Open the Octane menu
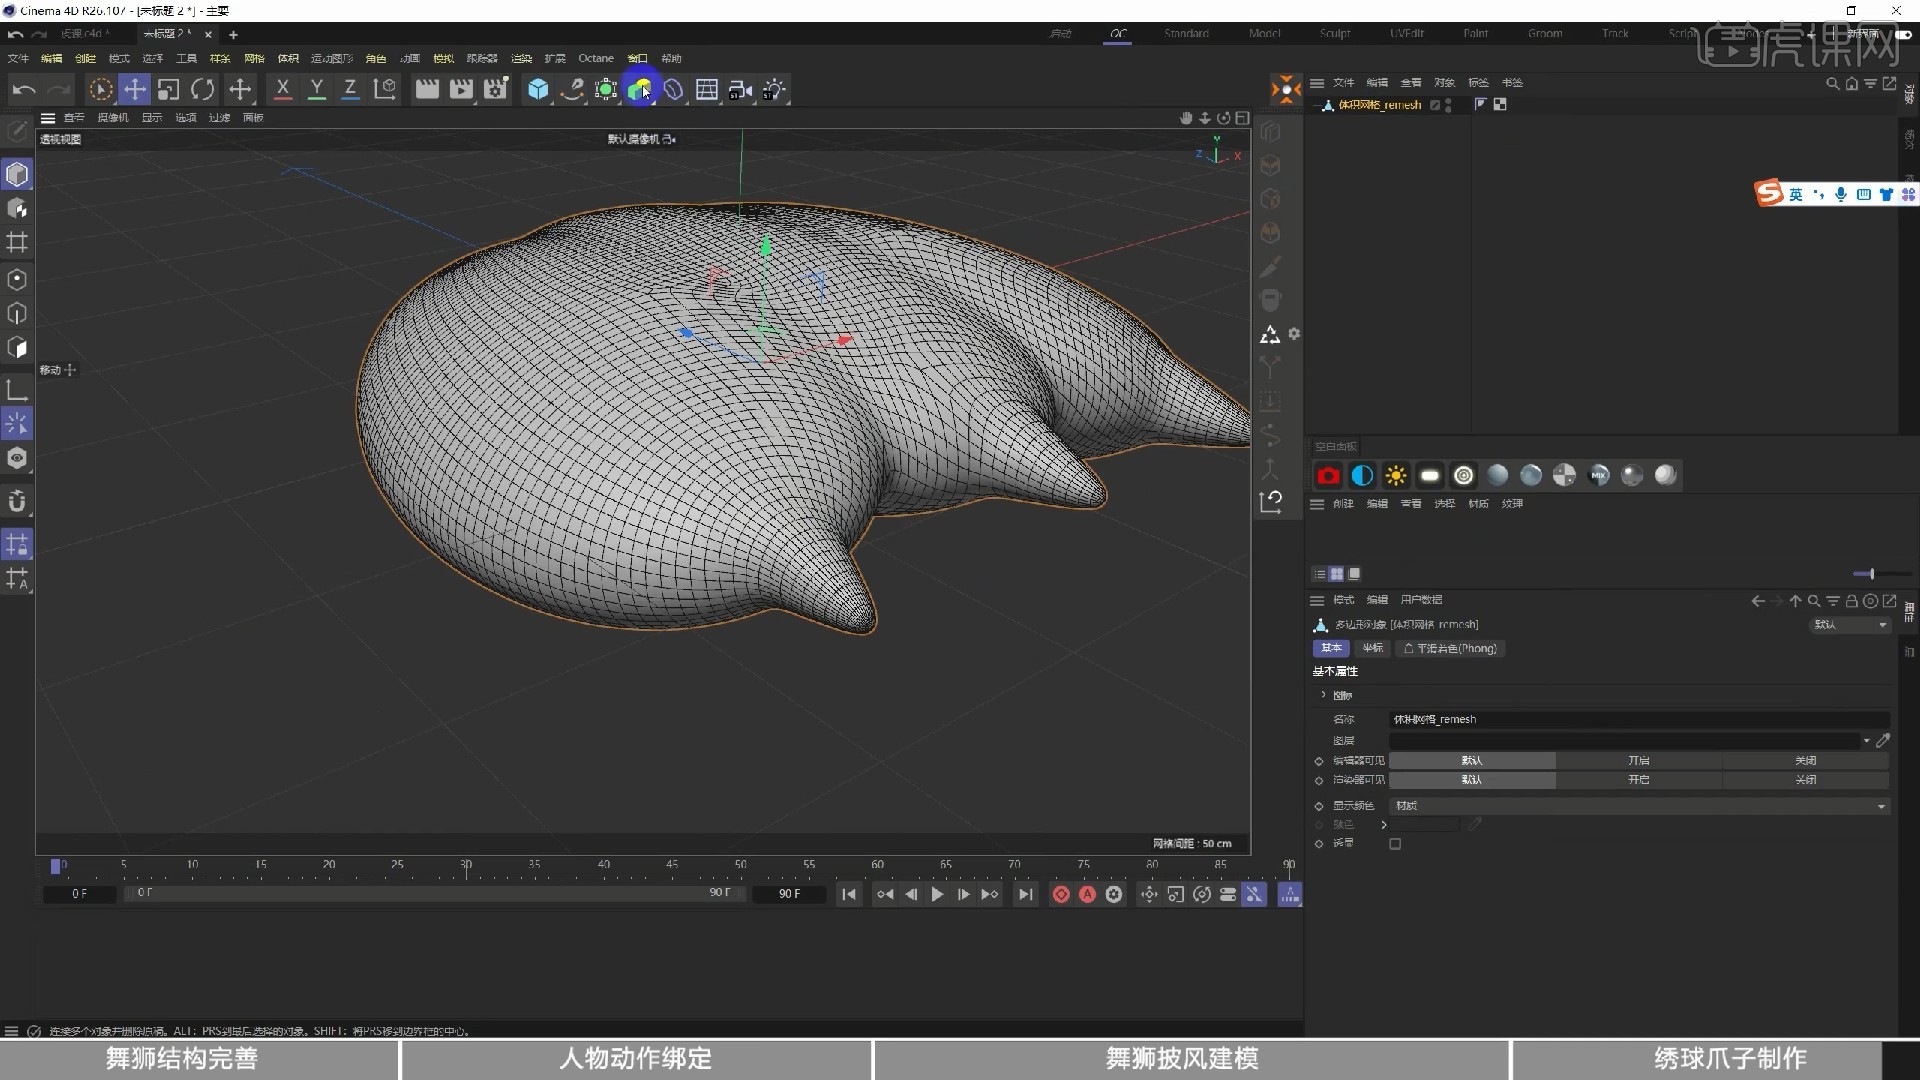The image size is (1920, 1080). 596,59
